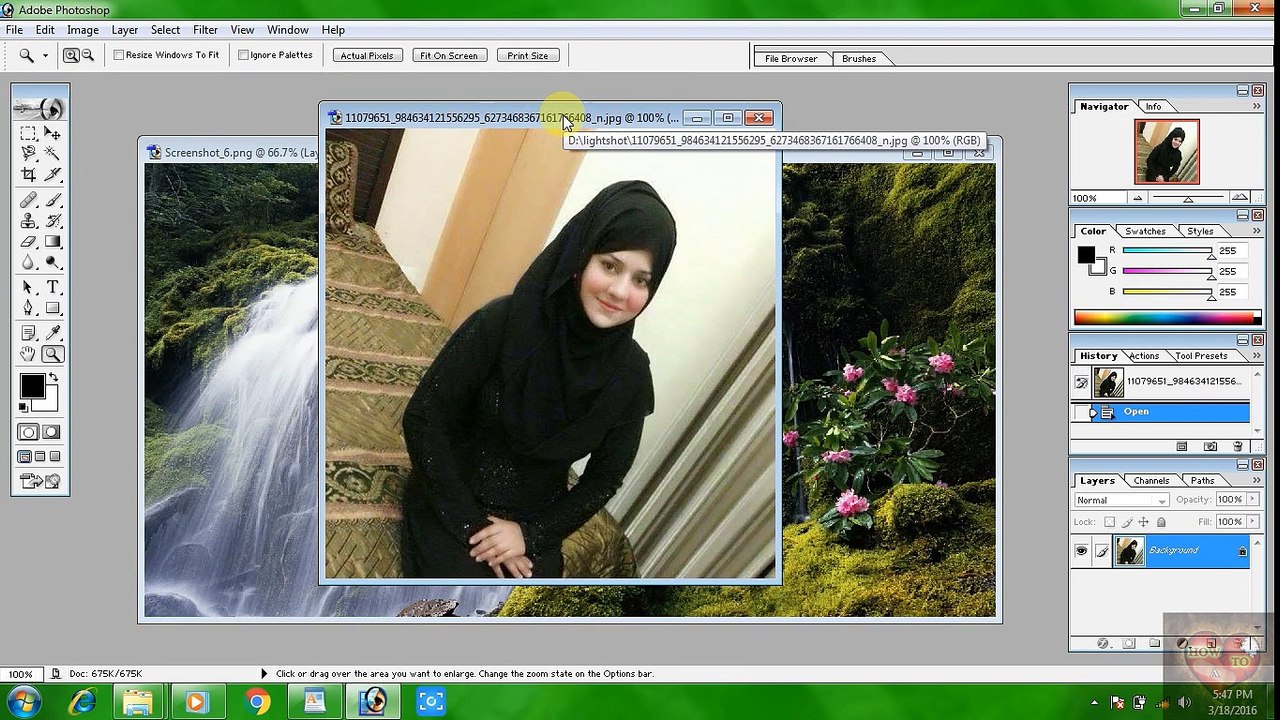The width and height of the screenshot is (1280, 720).
Task: Open the File Browser palette tab
Action: (791, 59)
